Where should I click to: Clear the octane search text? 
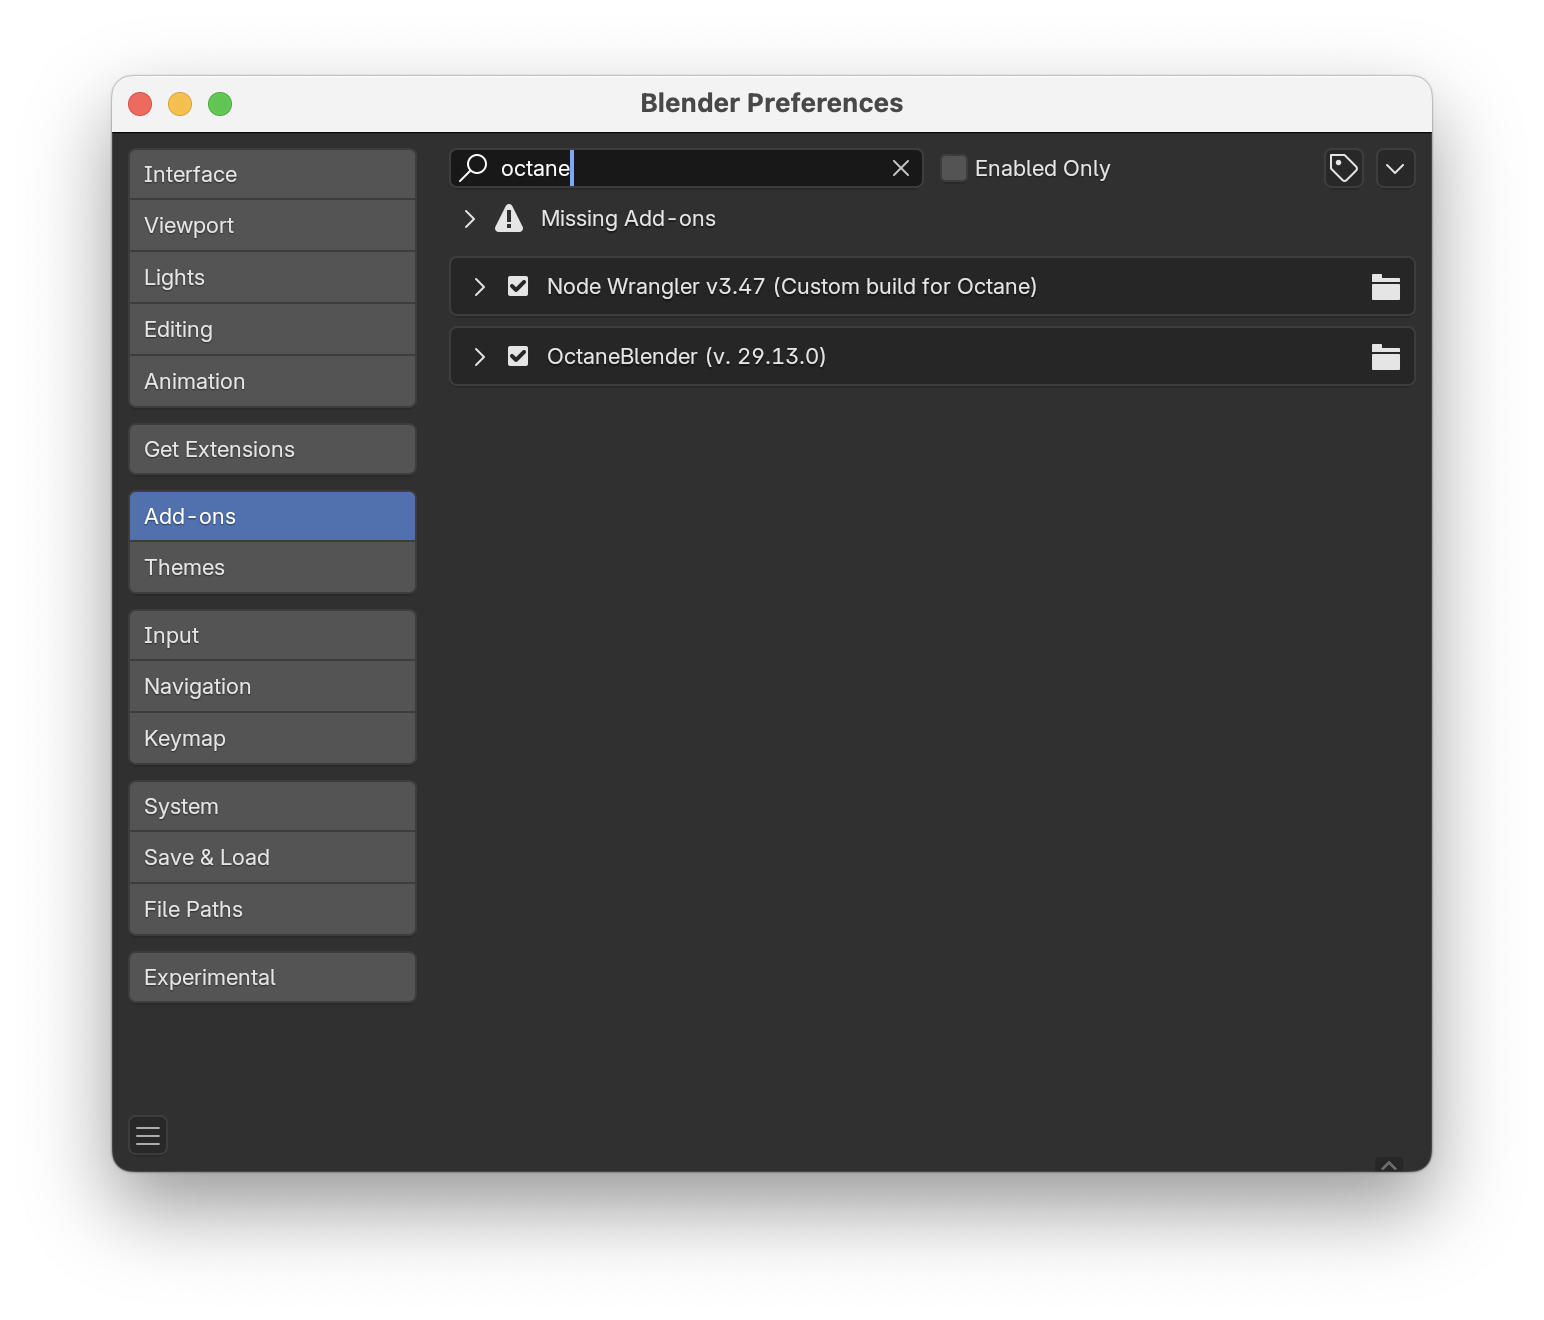900,168
